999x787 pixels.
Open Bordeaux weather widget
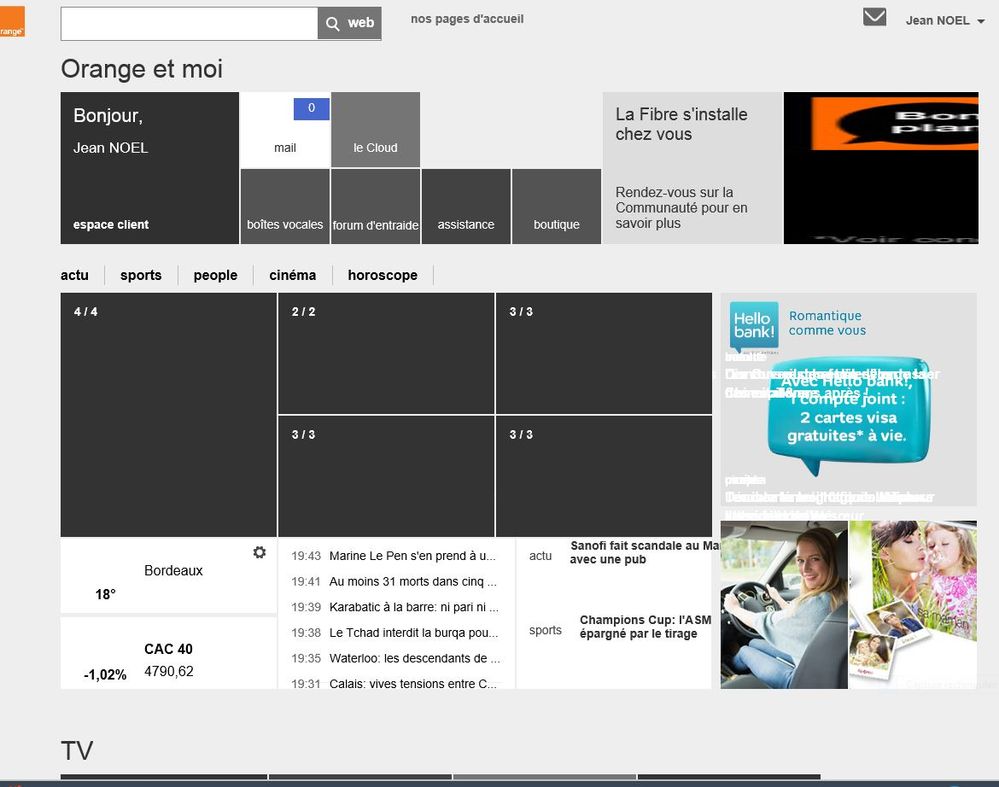click(x=168, y=575)
